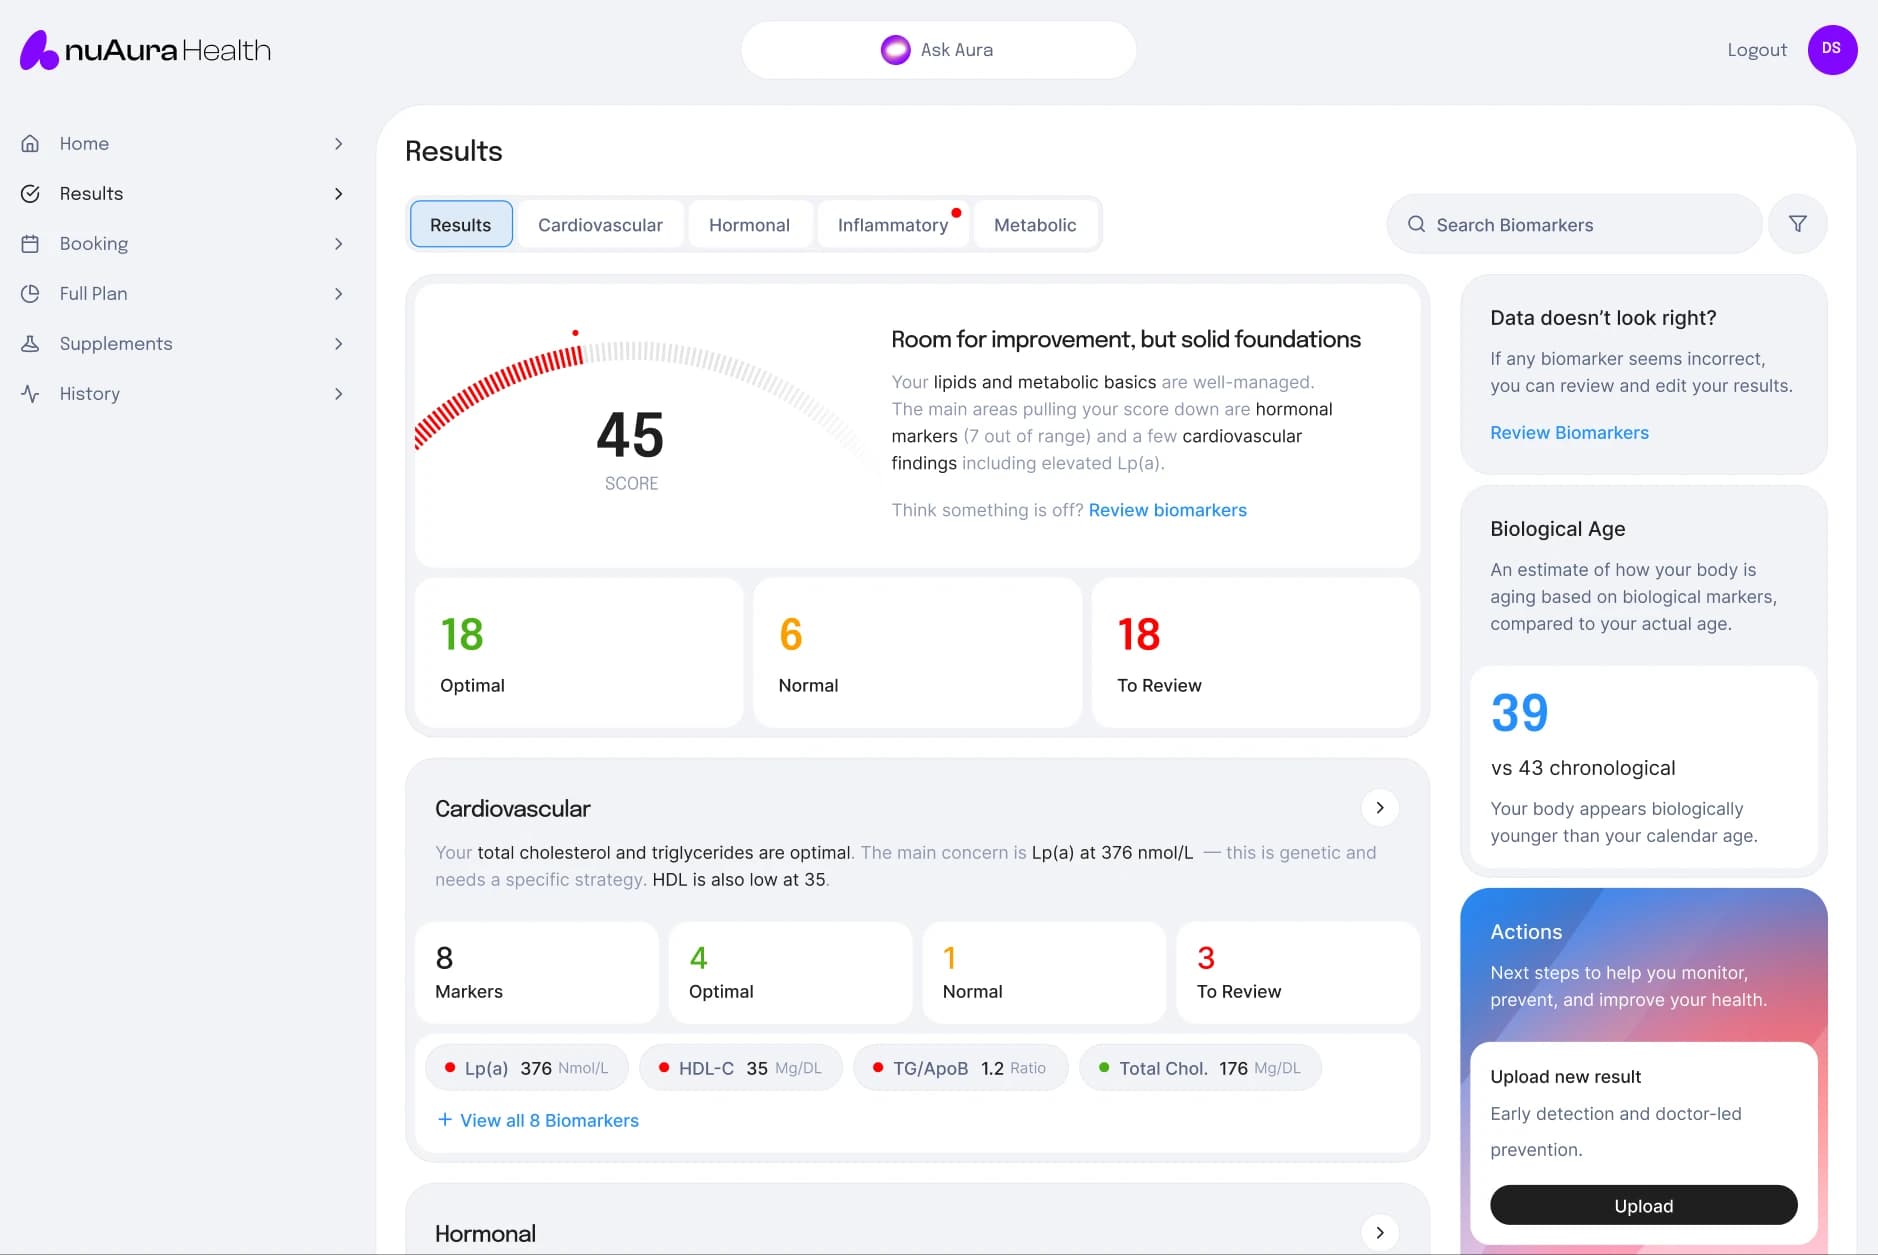Select the Results tab
1878x1255 pixels.
pos(461,224)
